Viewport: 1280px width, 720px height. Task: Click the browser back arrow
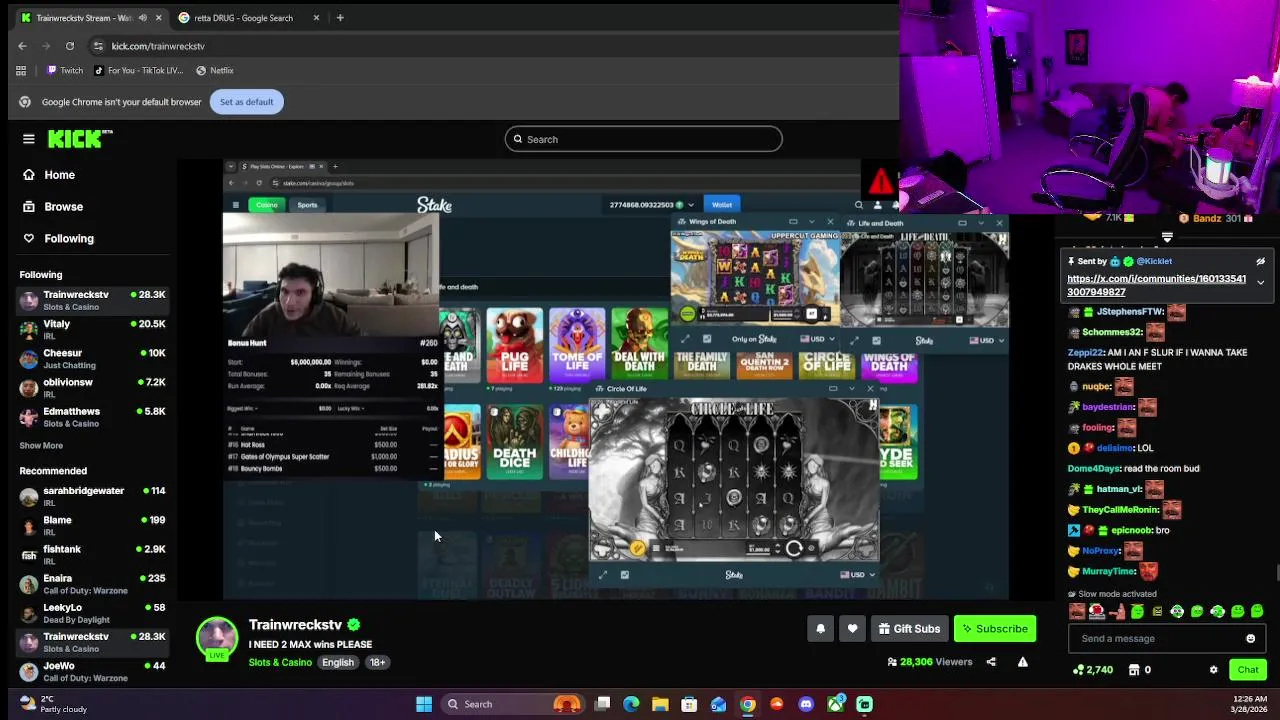click(x=22, y=46)
